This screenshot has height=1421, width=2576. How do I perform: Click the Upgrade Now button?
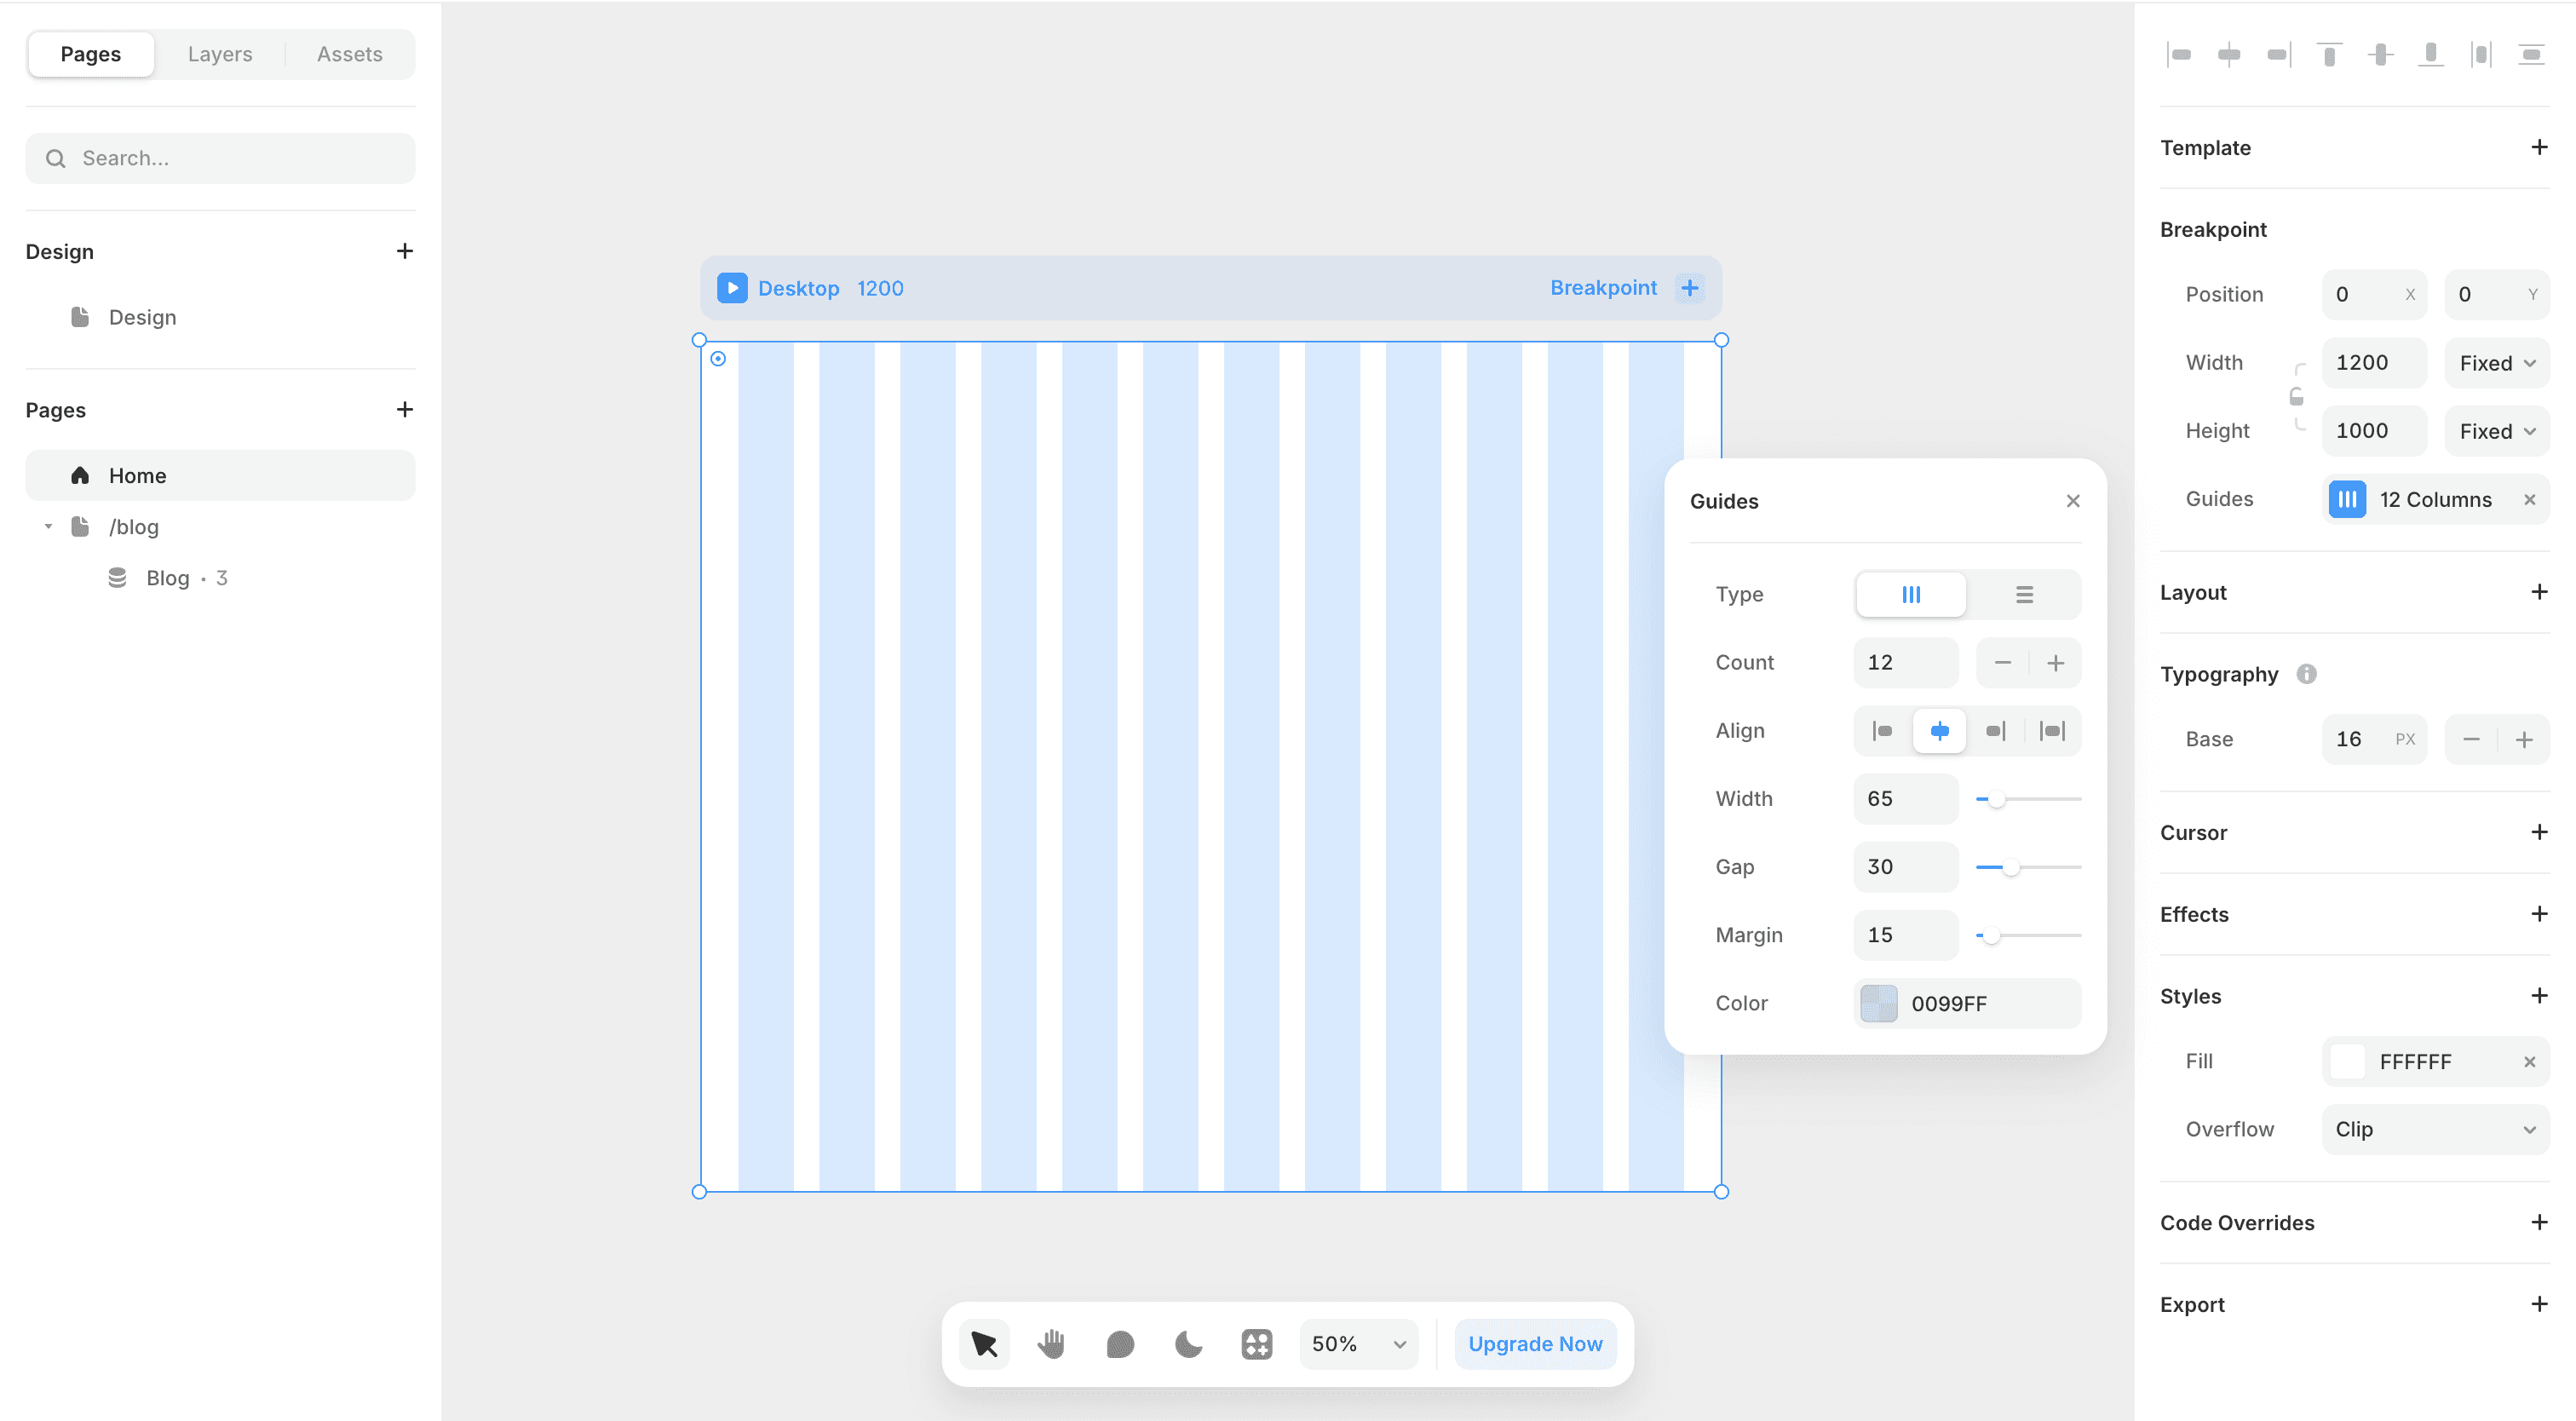tap(1534, 1344)
